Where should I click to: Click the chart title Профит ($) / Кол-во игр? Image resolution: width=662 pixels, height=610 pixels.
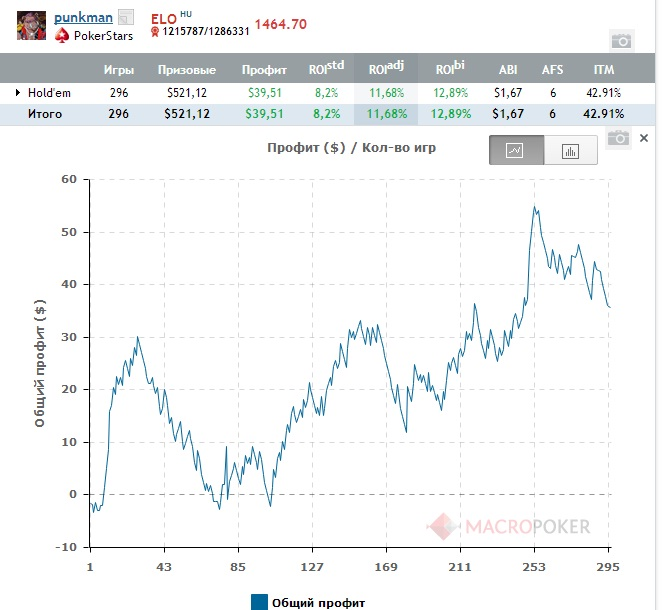(x=351, y=148)
